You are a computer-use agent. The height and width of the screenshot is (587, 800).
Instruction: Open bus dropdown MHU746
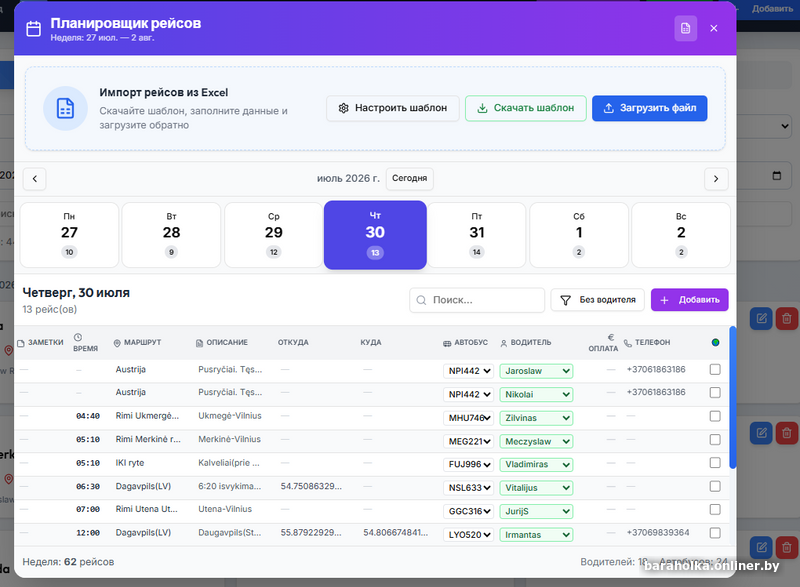click(468, 418)
